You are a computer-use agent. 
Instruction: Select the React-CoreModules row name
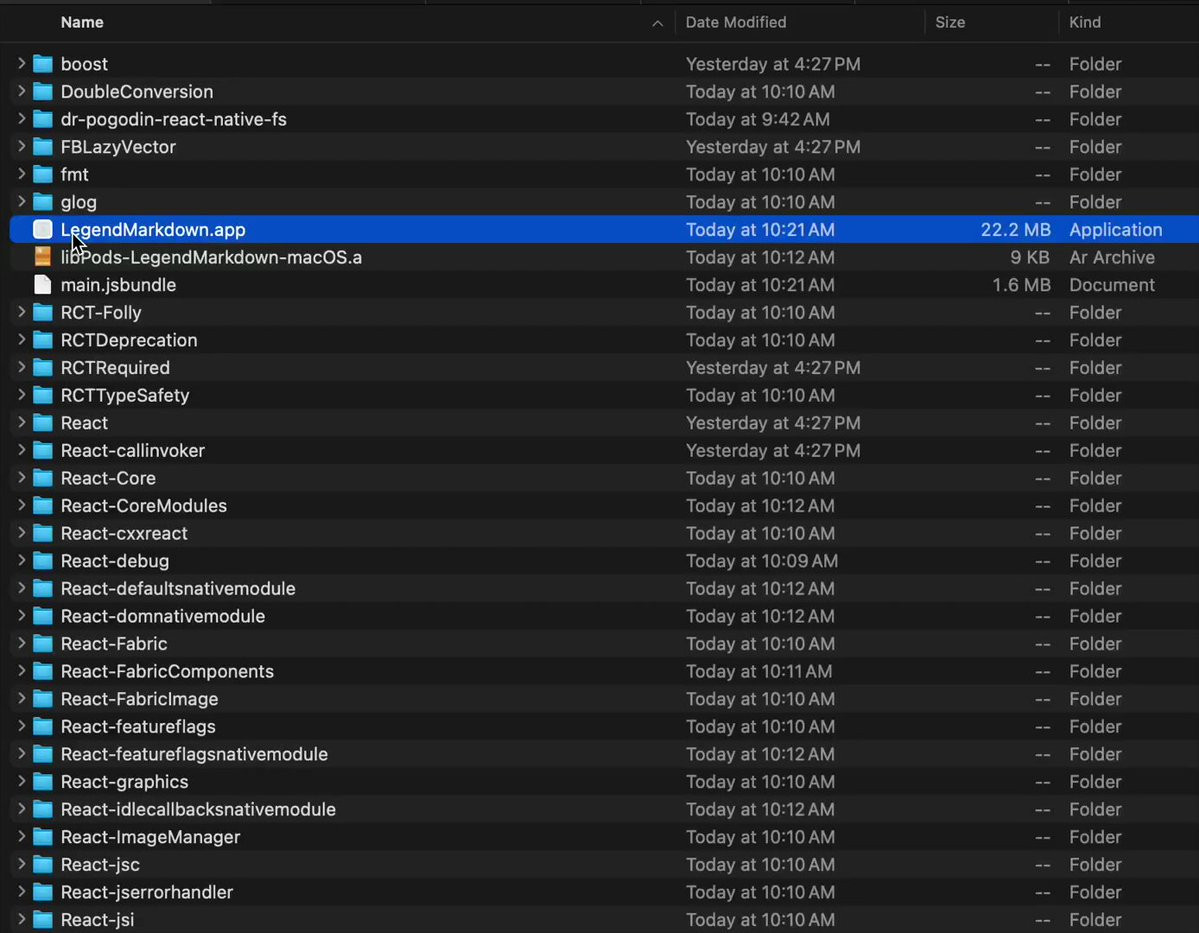click(x=144, y=506)
